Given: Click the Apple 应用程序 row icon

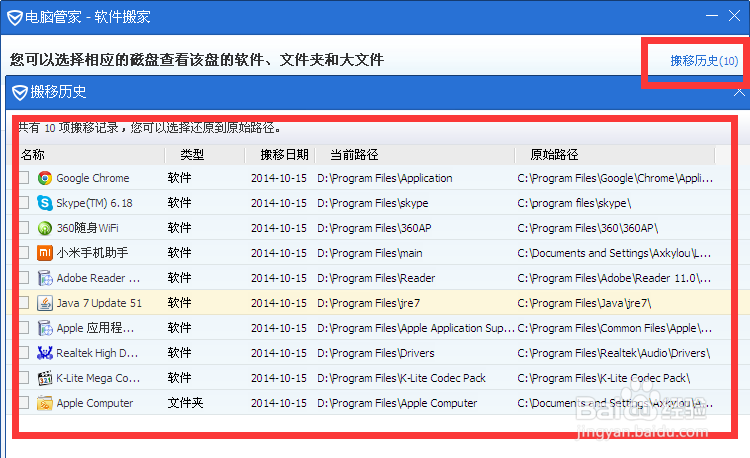Looking at the screenshot, I should click(x=45, y=328).
